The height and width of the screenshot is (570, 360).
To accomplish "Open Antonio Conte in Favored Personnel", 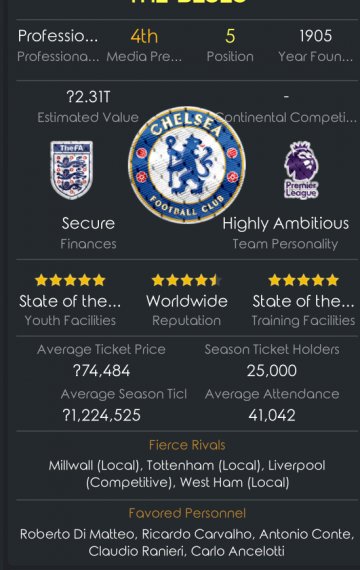I will click(305, 534).
